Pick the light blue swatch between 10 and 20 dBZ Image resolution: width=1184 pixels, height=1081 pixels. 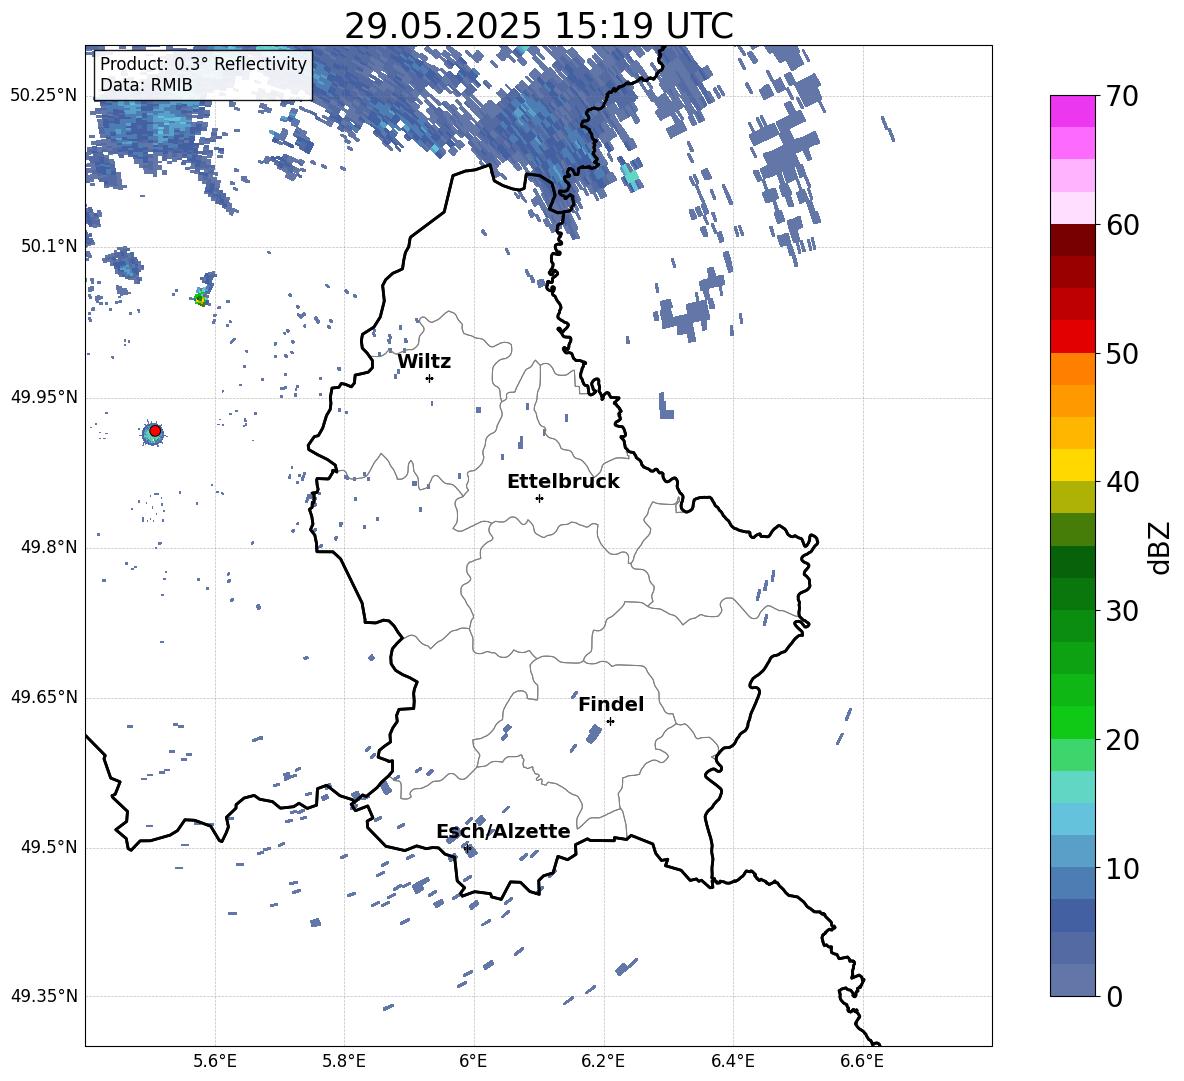[1072, 819]
